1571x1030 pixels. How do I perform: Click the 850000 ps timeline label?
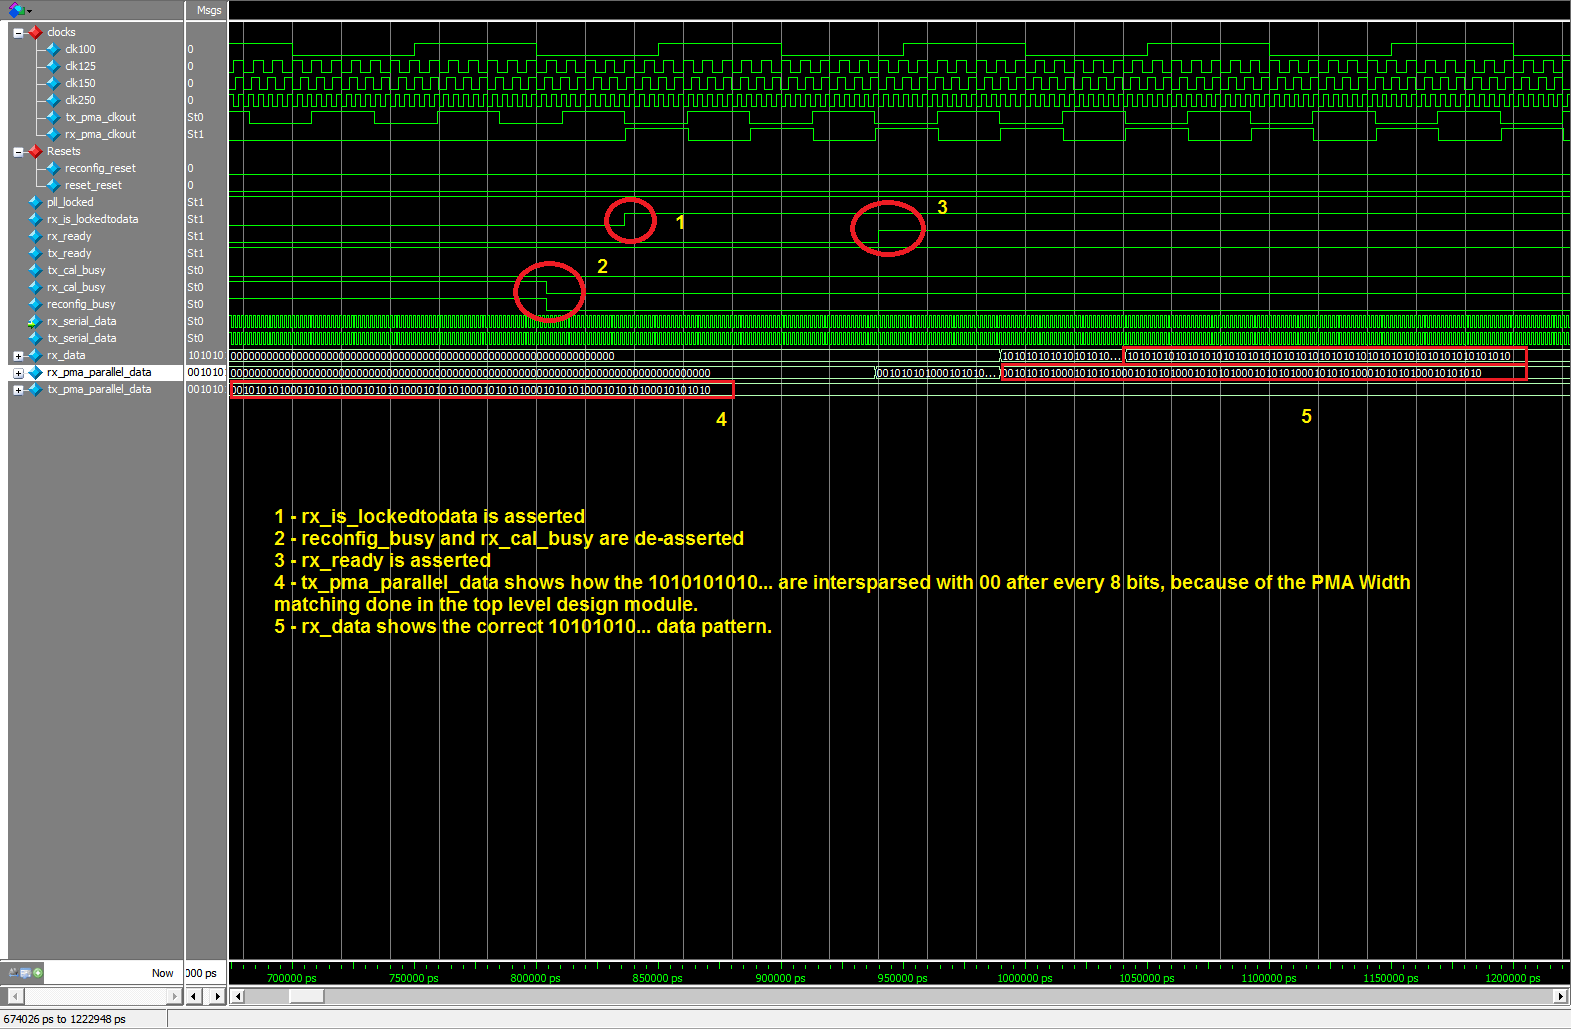click(657, 978)
